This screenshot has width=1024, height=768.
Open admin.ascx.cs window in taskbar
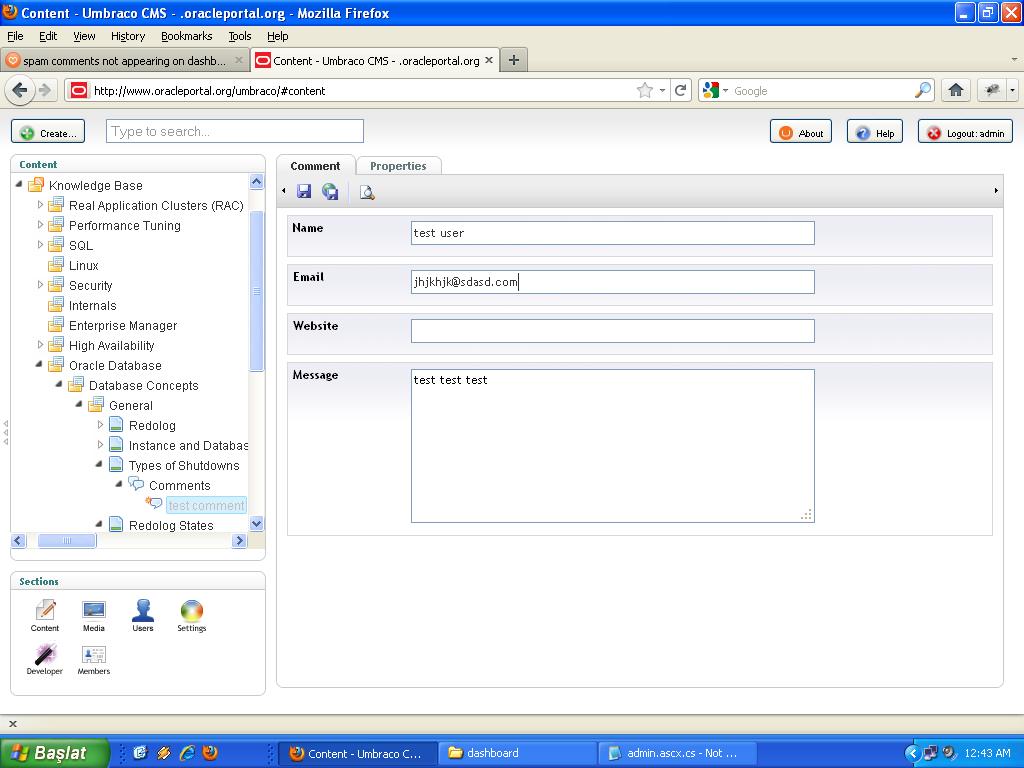click(x=678, y=753)
